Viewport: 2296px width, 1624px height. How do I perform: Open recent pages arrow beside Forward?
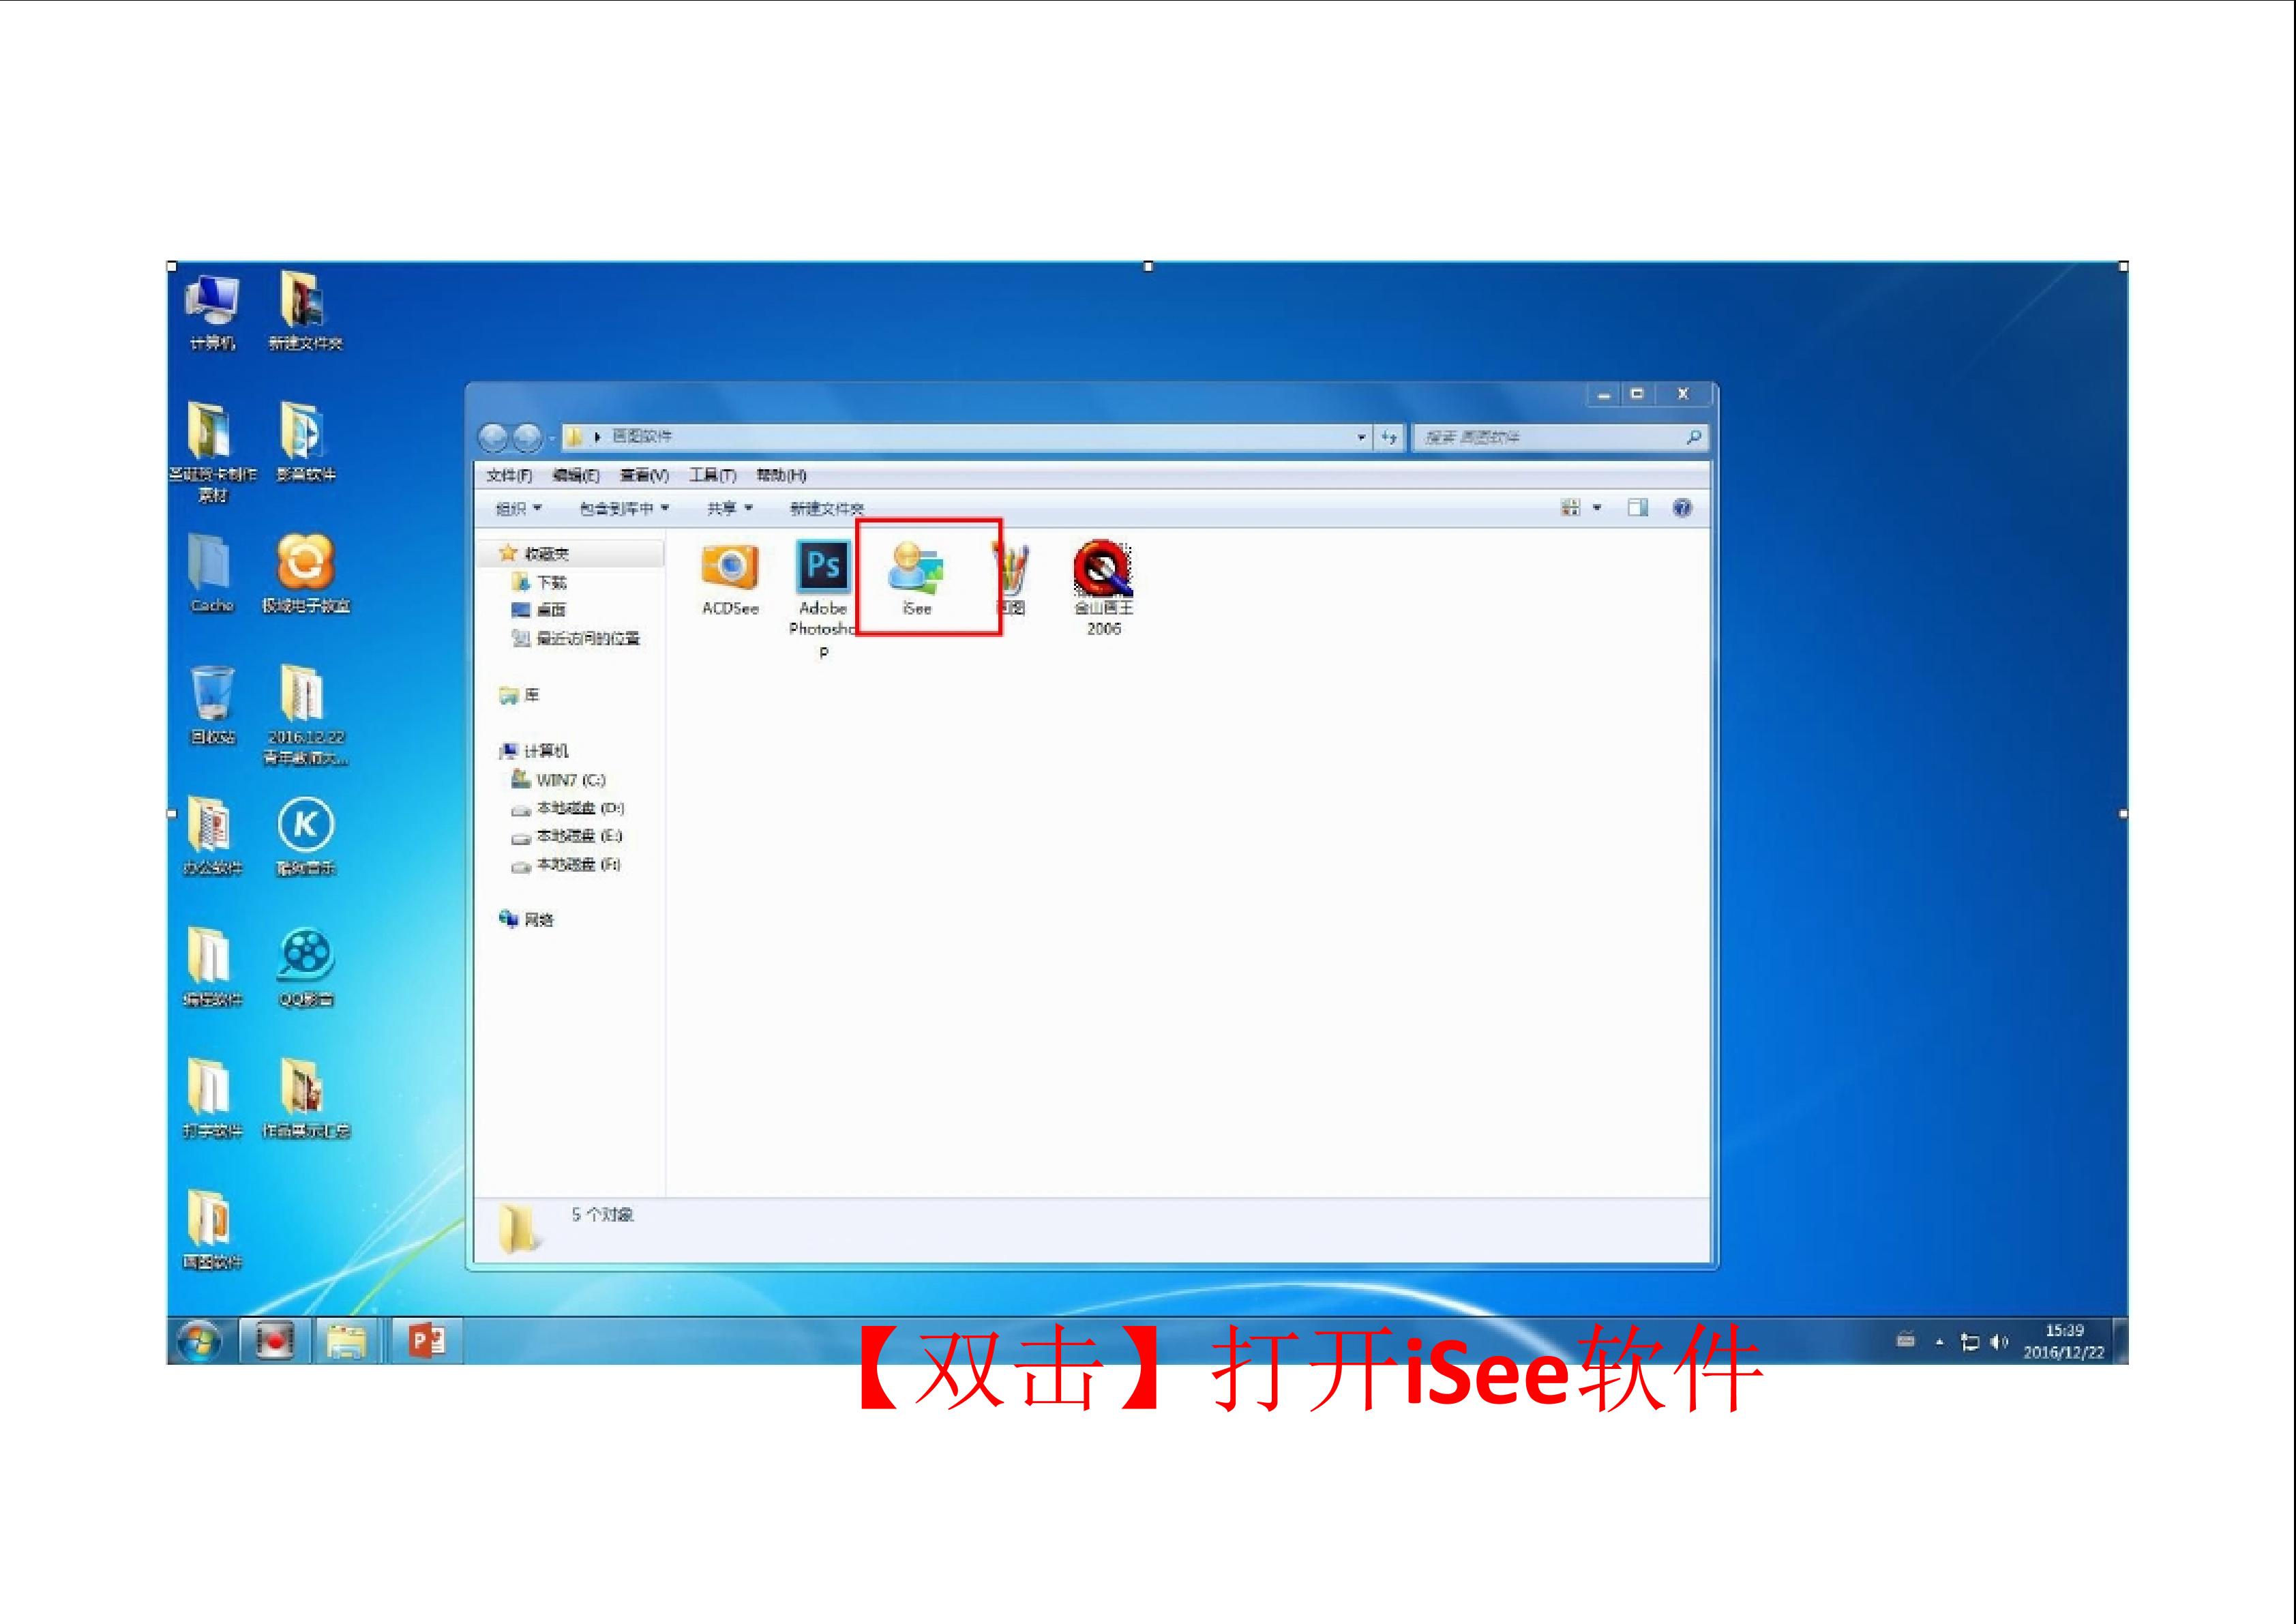[551, 438]
